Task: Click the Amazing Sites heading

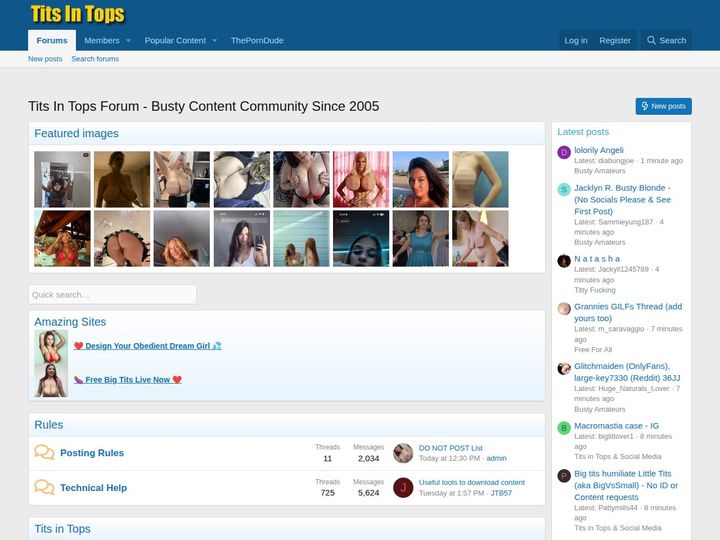Action: [70, 322]
